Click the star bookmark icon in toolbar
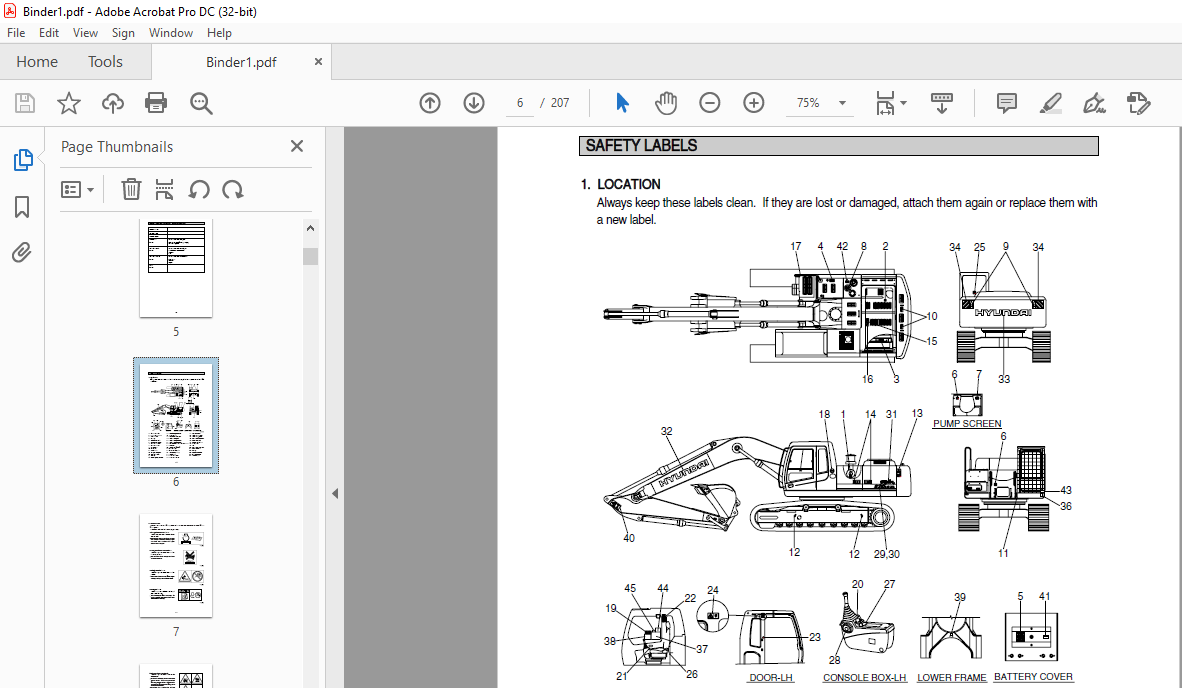Screen dimensions: 1182x688 click(x=69, y=103)
